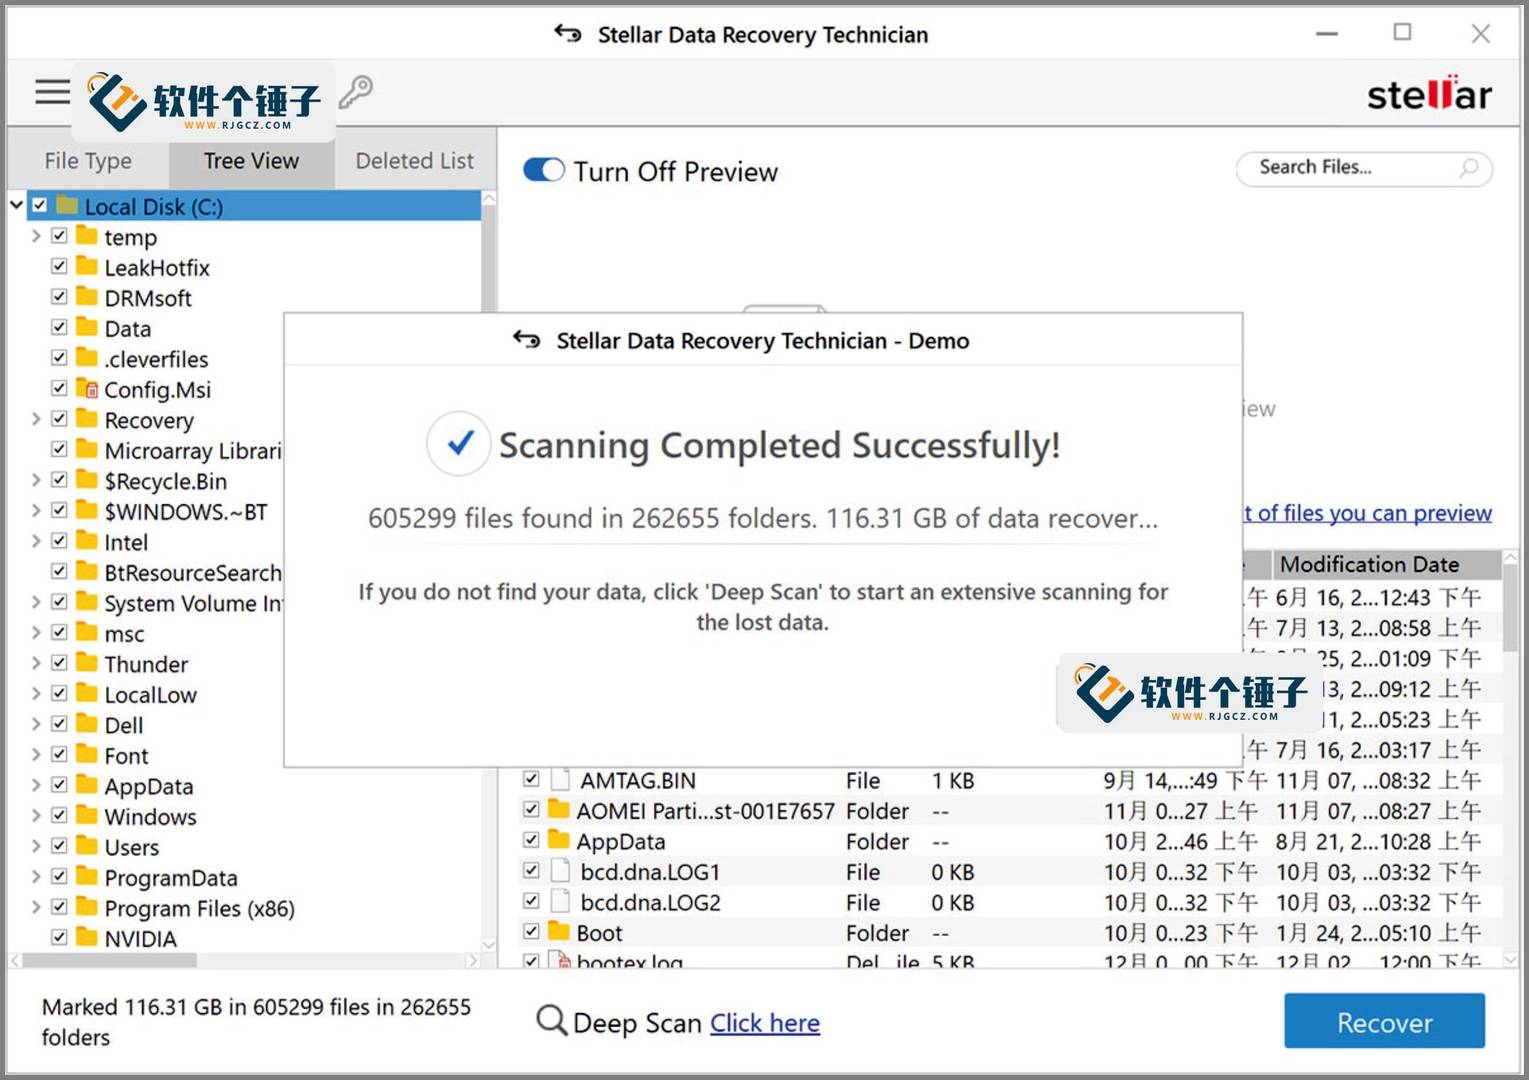This screenshot has height=1080, width=1529.
Task: Uncheck the Data folder checkbox
Action: click(59, 327)
